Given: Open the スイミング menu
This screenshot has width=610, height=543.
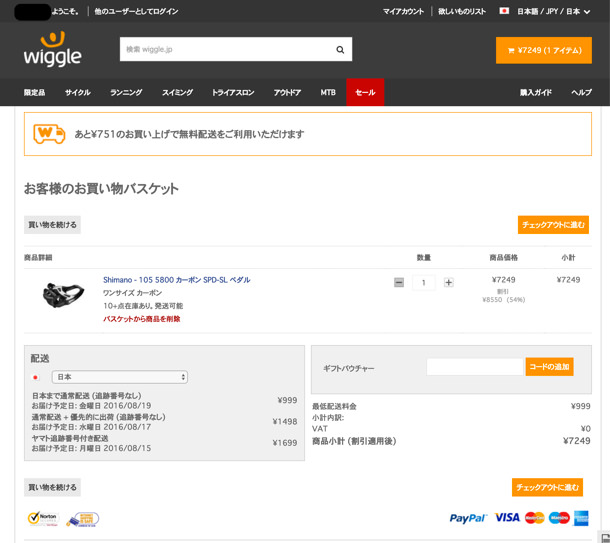Looking at the screenshot, I should click(177, 92).
